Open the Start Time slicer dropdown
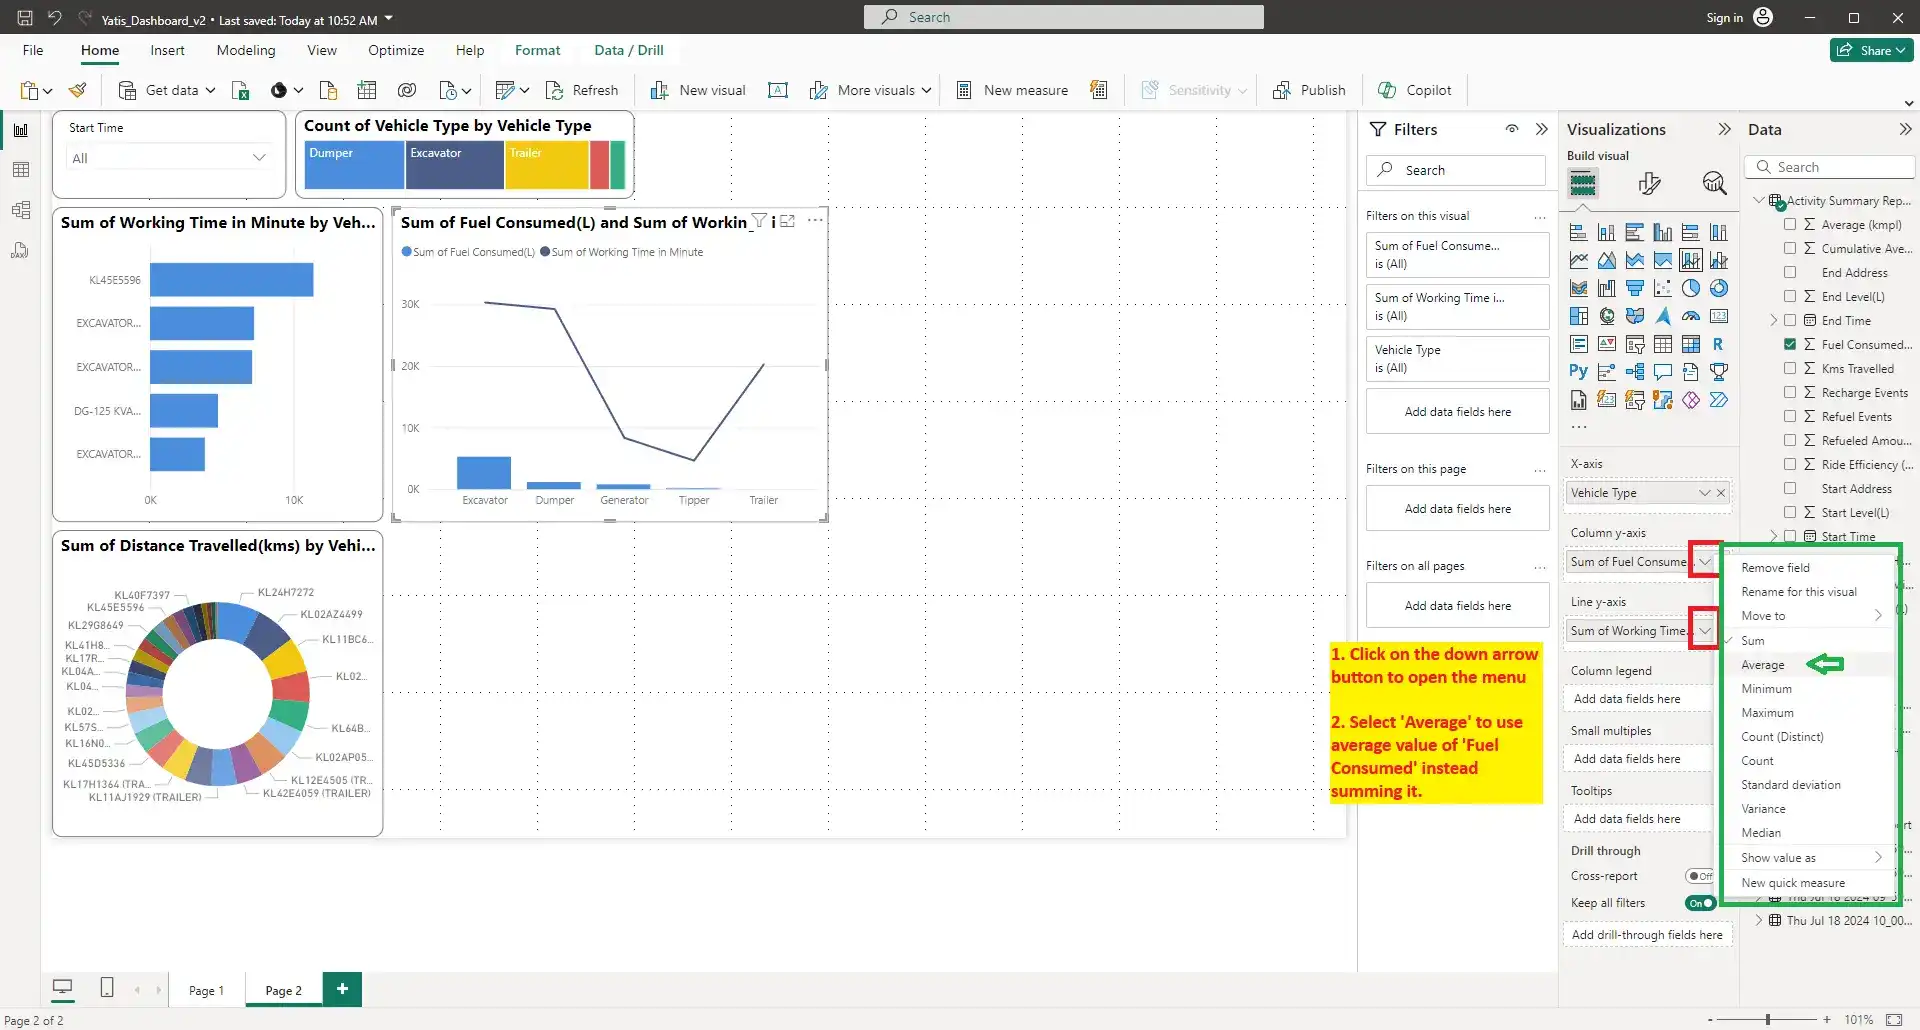 (x=259, y=158)
